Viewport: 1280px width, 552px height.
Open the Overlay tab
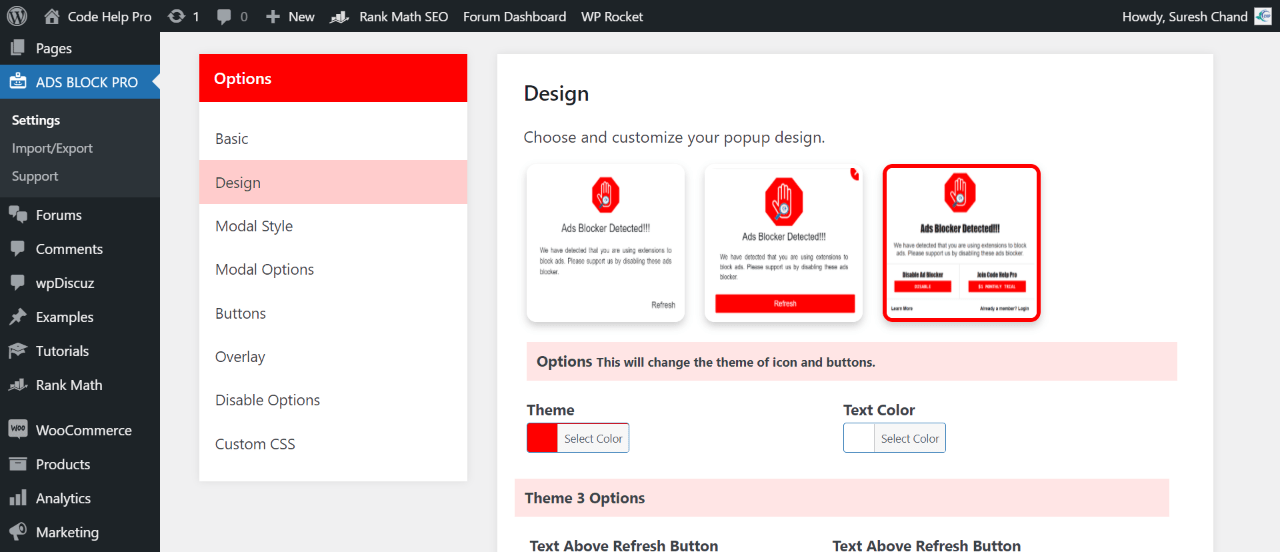(333, 356)
